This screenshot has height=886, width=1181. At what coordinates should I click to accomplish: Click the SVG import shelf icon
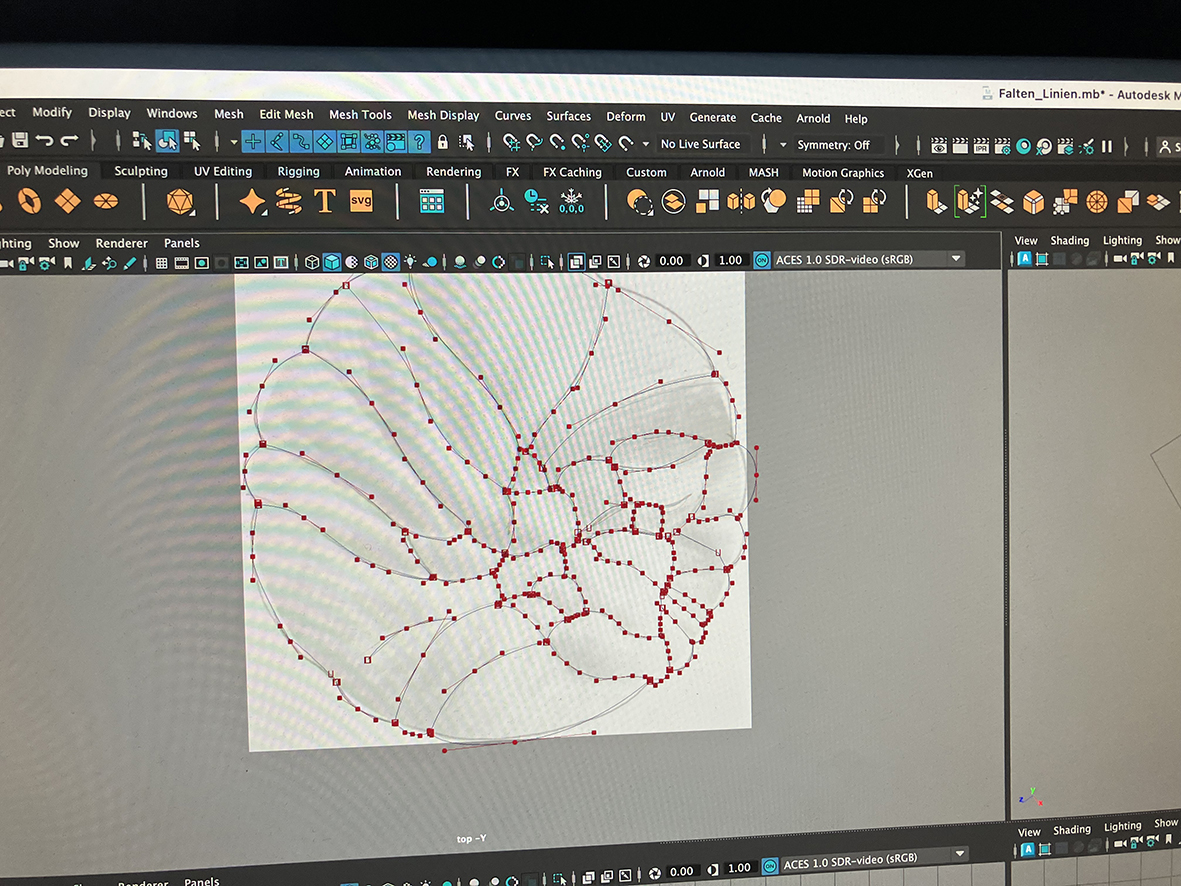[361, 201]
